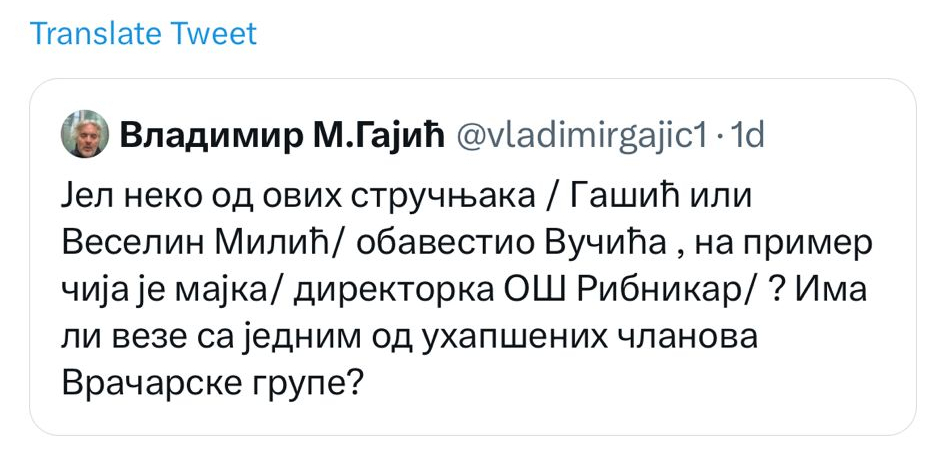Click empty header area right of the timestamp
Screen dimensions: 945x460
click(x=840, y=135)
